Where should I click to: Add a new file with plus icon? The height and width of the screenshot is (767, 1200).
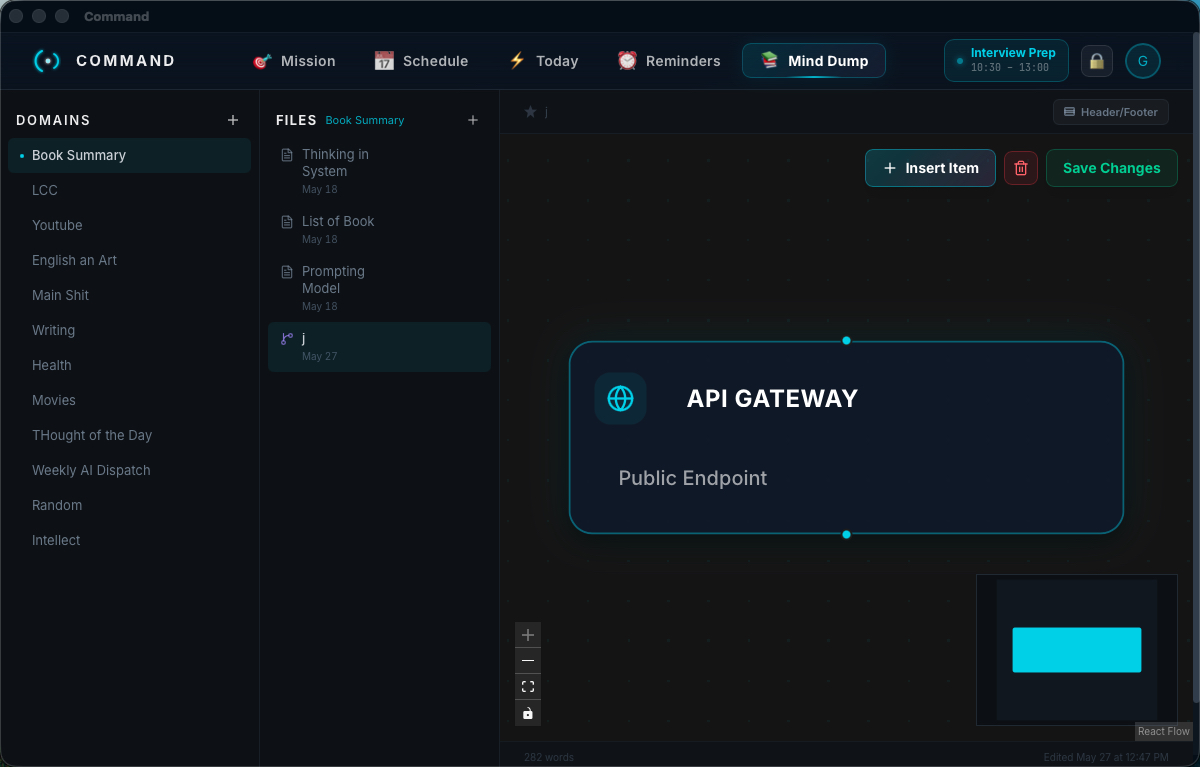tap(473, 120)
